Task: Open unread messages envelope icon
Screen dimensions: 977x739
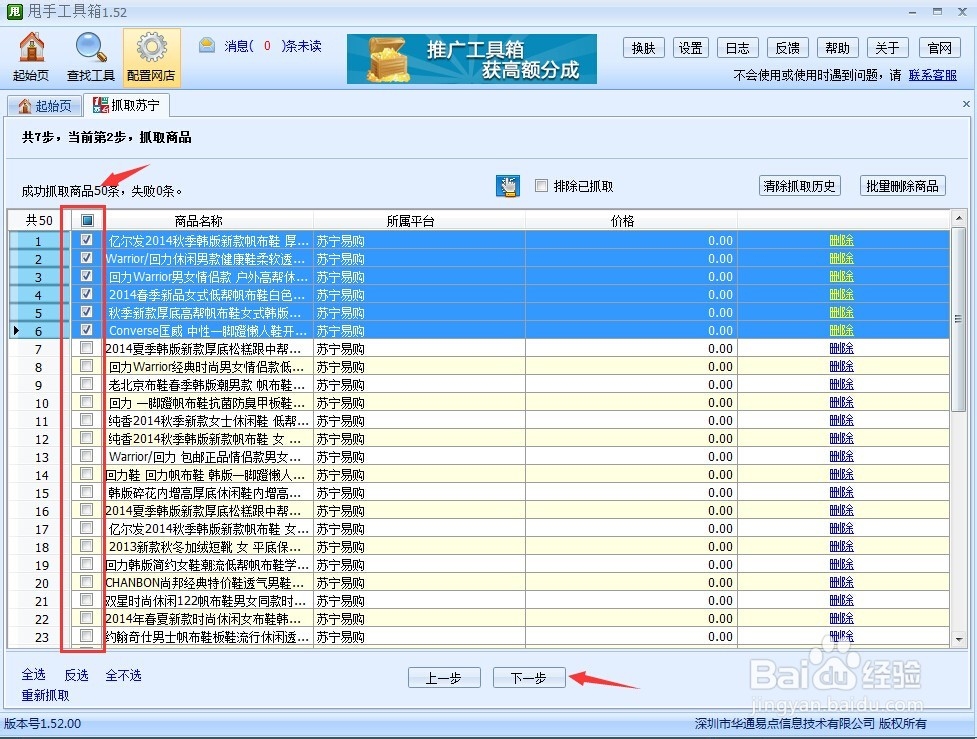Action: (207, 45)
